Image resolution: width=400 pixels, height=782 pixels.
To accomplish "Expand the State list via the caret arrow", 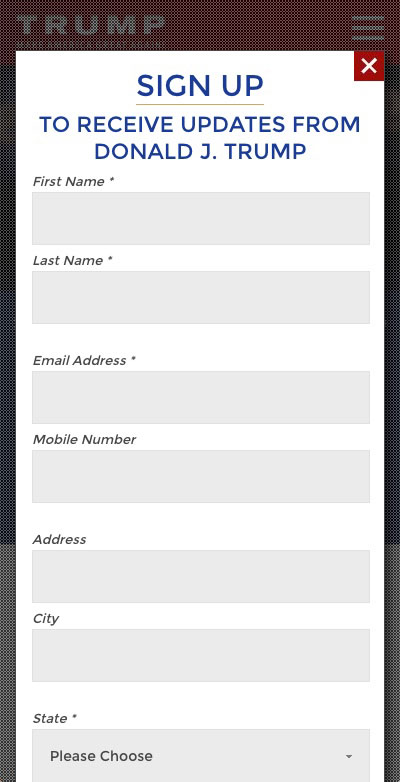I will [x=349, y=757].
